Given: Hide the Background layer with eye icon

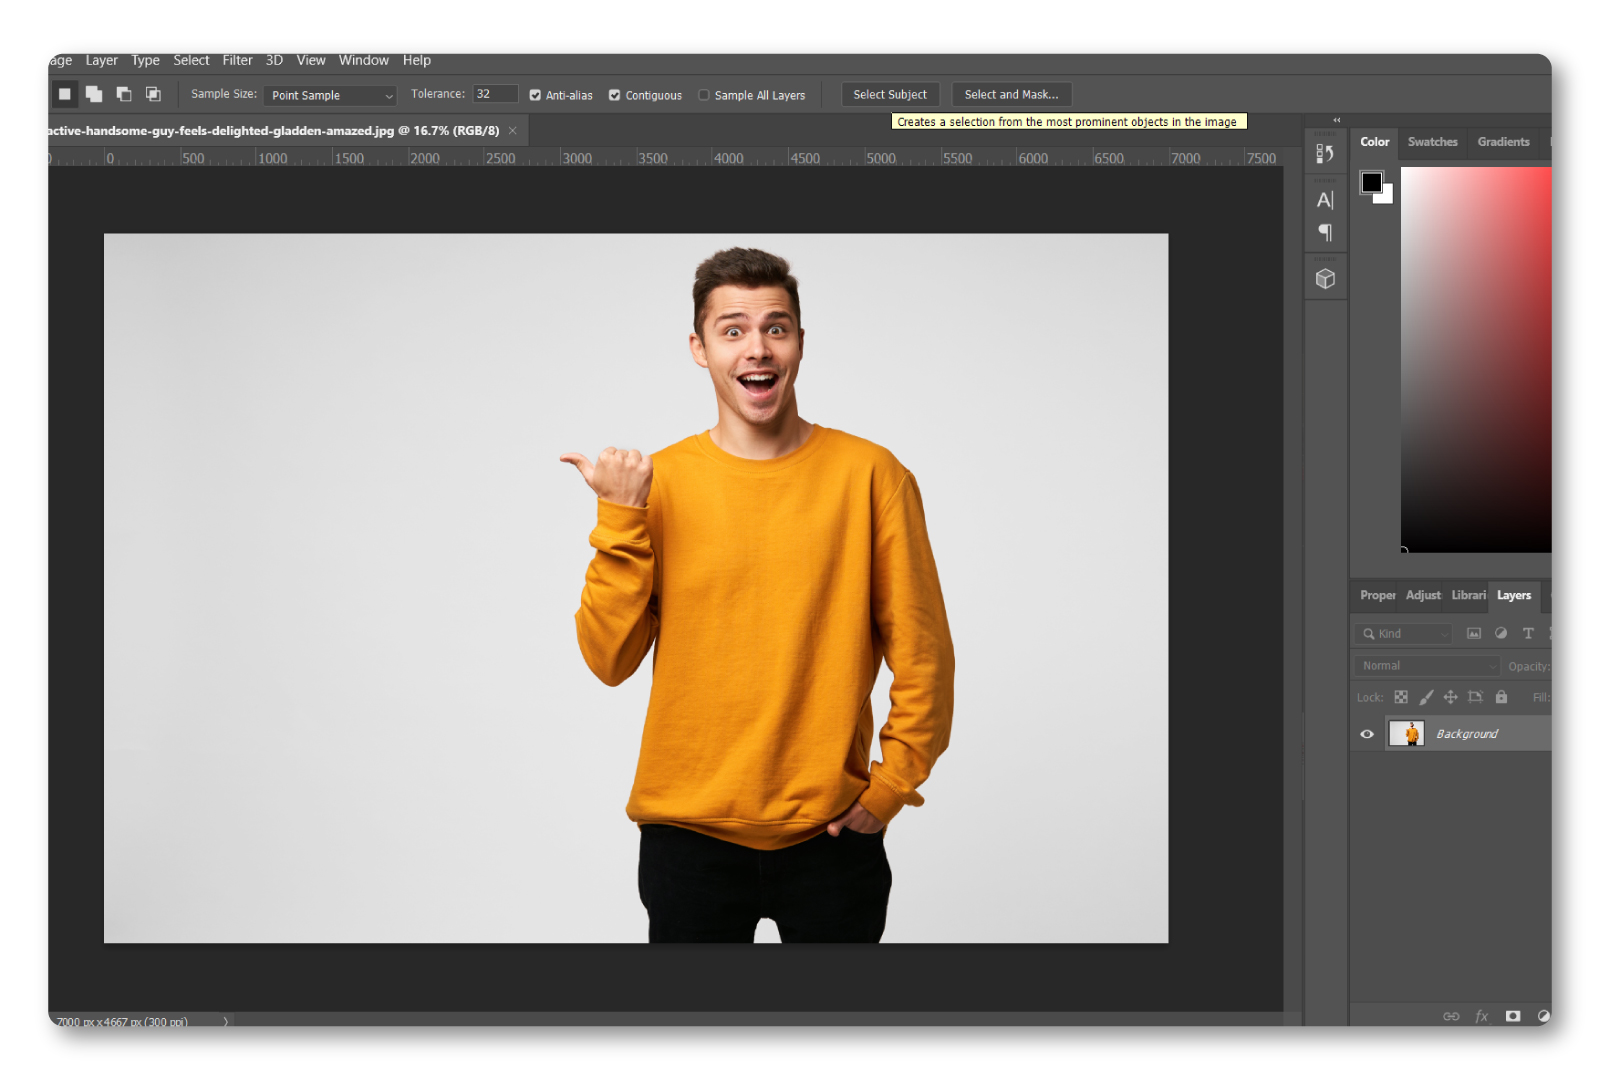Looking at the screenshot, I should click(1367, 734).
